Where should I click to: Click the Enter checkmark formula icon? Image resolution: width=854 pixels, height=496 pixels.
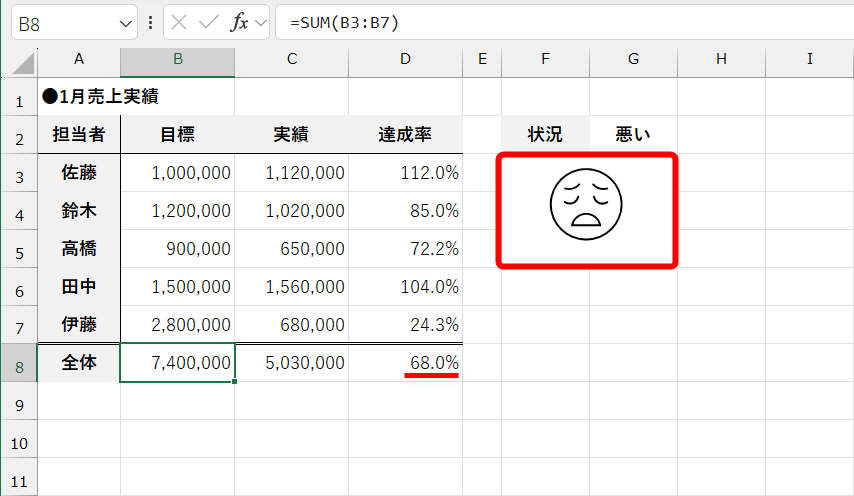click(209, 22)
